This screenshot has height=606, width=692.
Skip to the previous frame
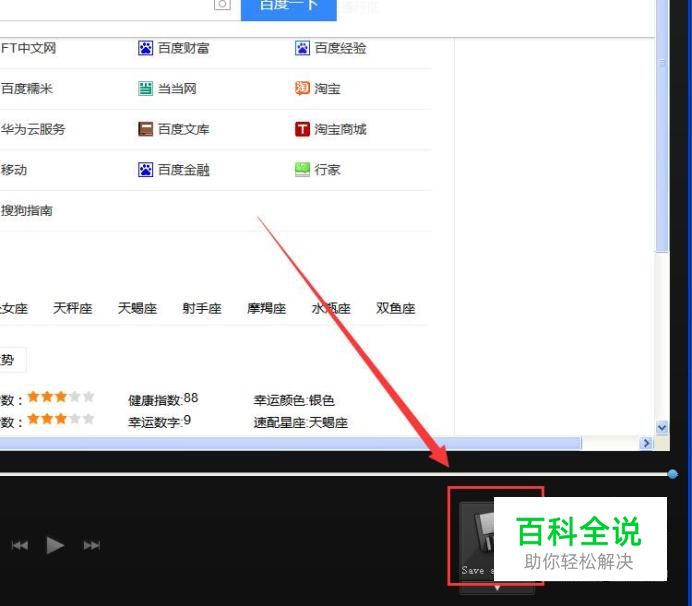[x=20, y=546]
